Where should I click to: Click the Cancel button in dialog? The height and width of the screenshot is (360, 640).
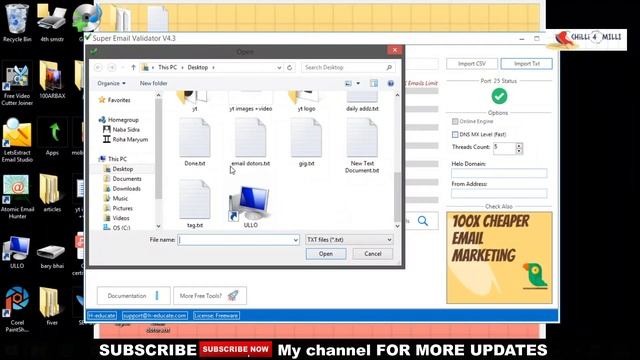coord(373,254)
